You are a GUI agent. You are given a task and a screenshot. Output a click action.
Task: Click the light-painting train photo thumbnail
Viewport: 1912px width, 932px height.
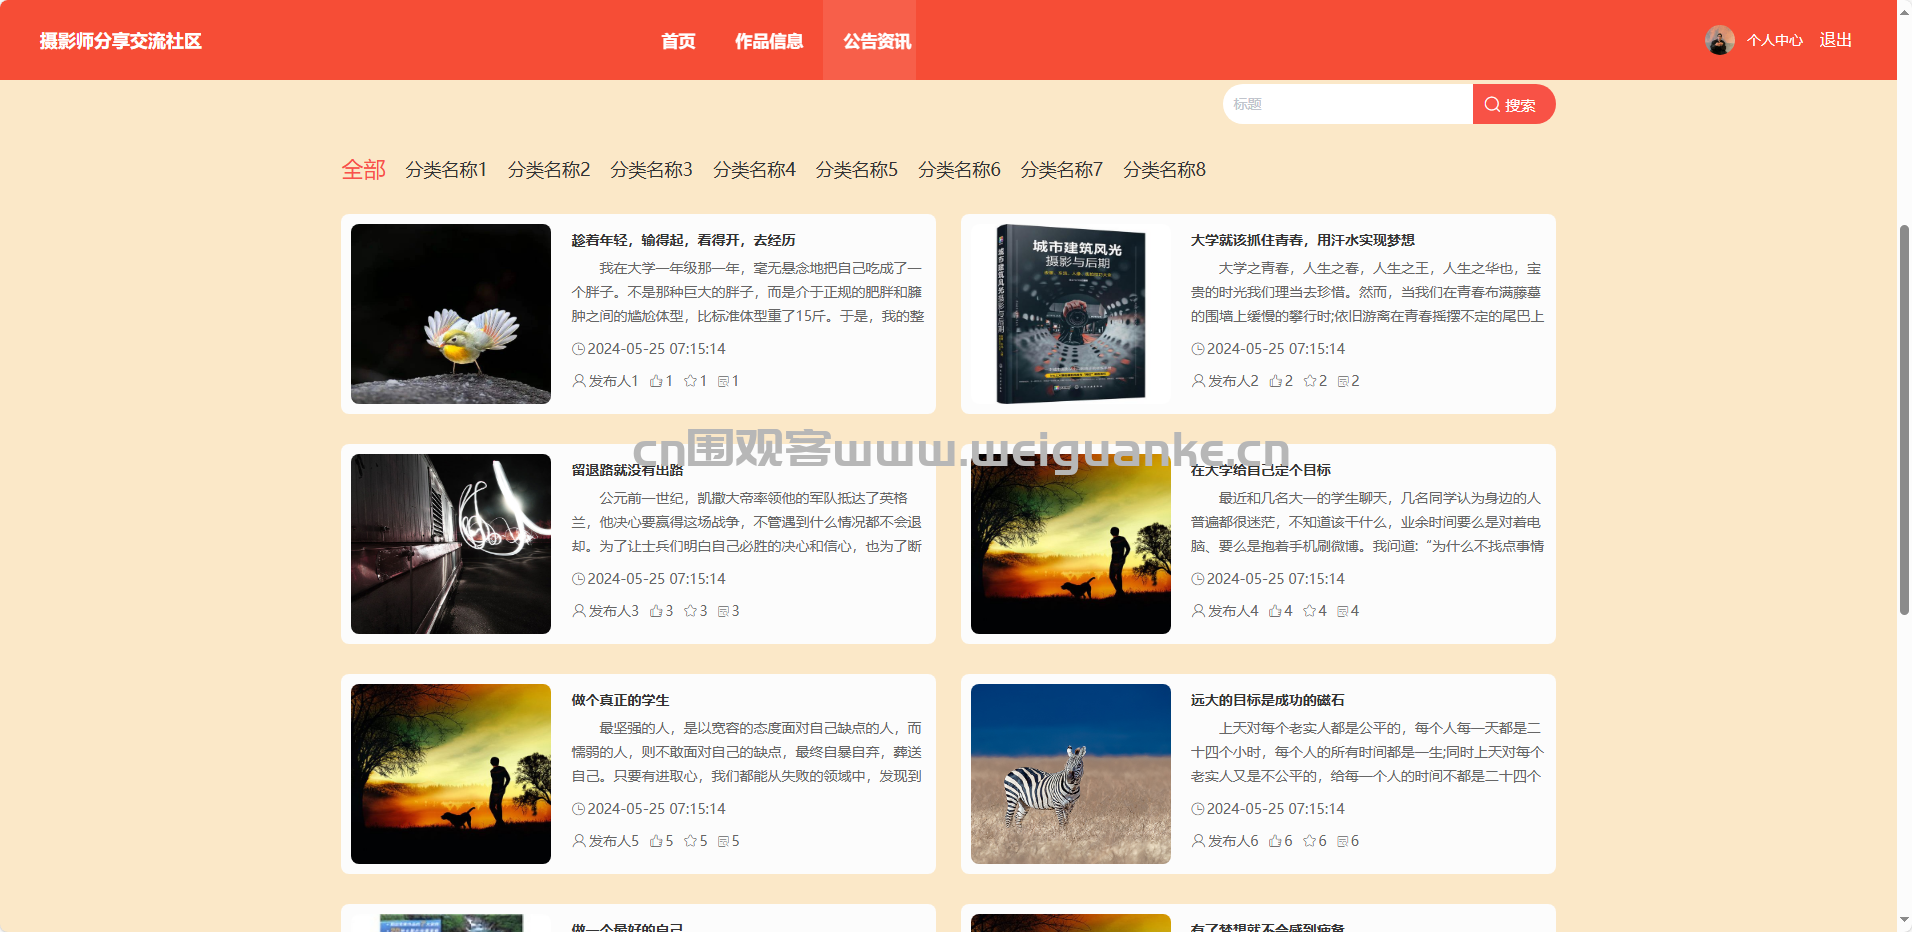(451, 544)
